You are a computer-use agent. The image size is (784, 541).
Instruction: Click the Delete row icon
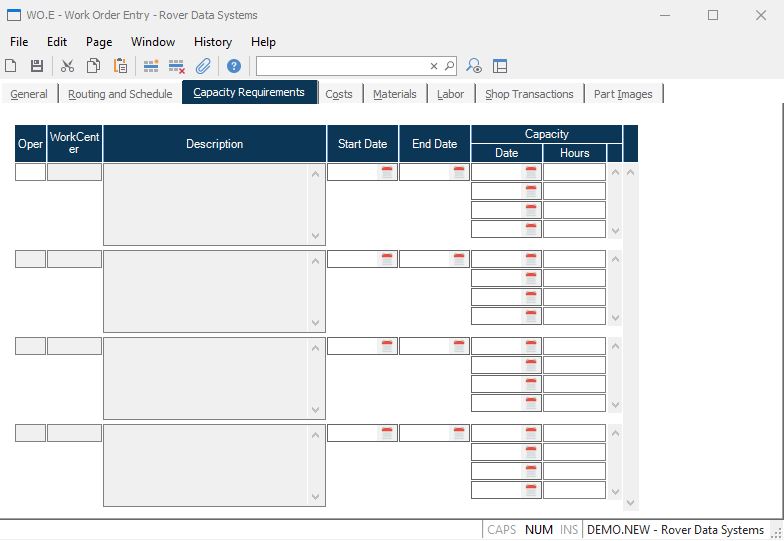[x=177, y=66]
